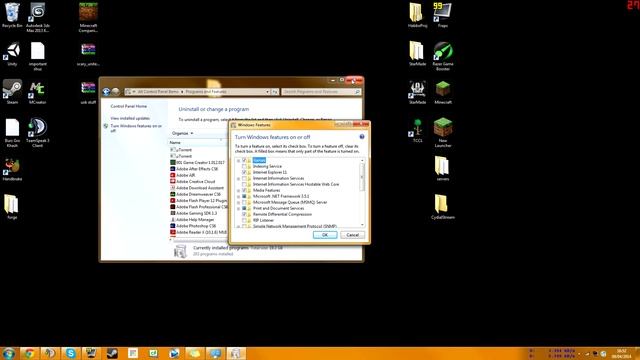Select Adobe Photoshop CS6 in program list
This screenshot has height=360, width=640.
pyautogui.click(x=196, y=226)
